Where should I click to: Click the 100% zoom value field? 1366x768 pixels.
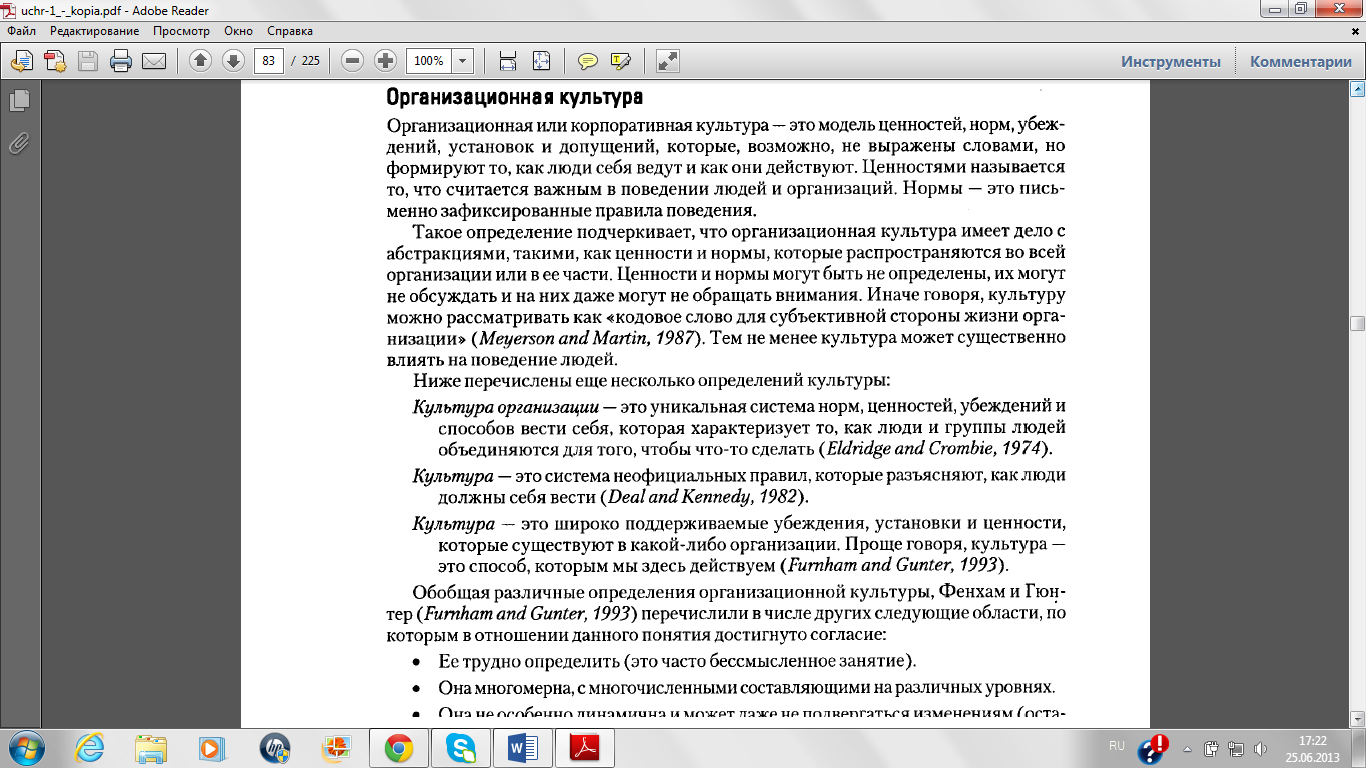pos(429,61)
